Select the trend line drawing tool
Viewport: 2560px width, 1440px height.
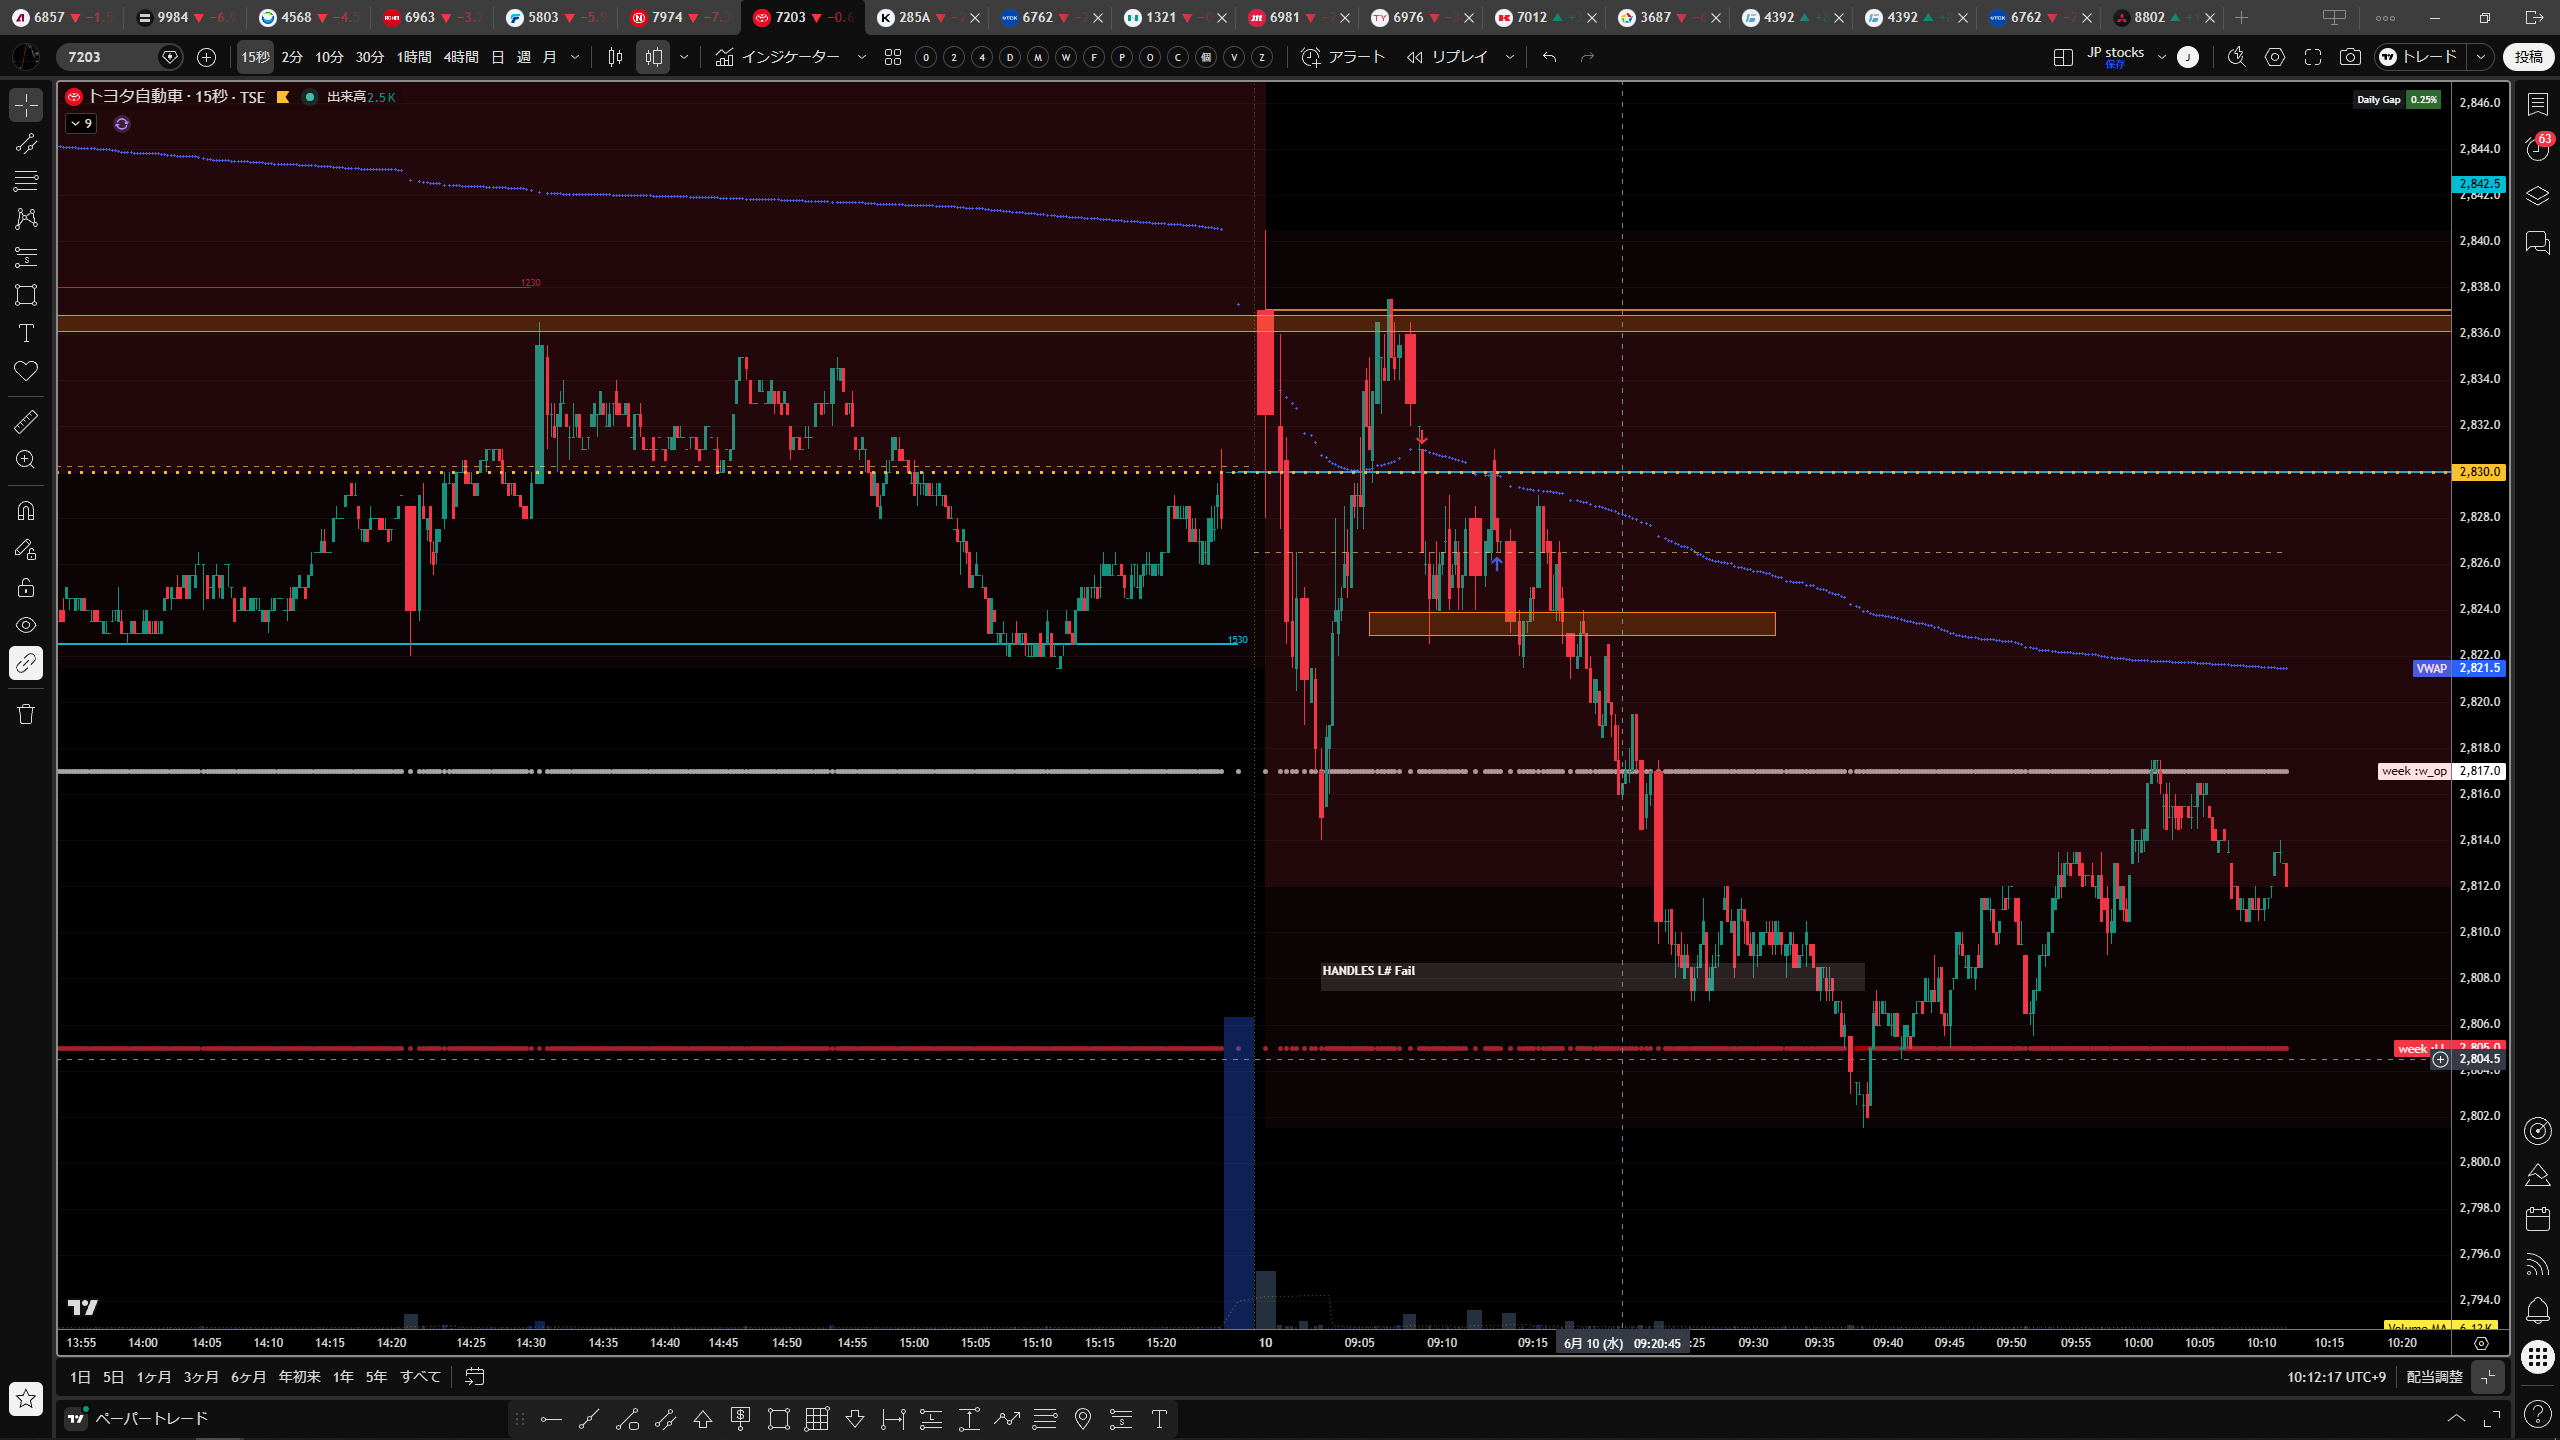pyautogui.click(x=26, y=143)
